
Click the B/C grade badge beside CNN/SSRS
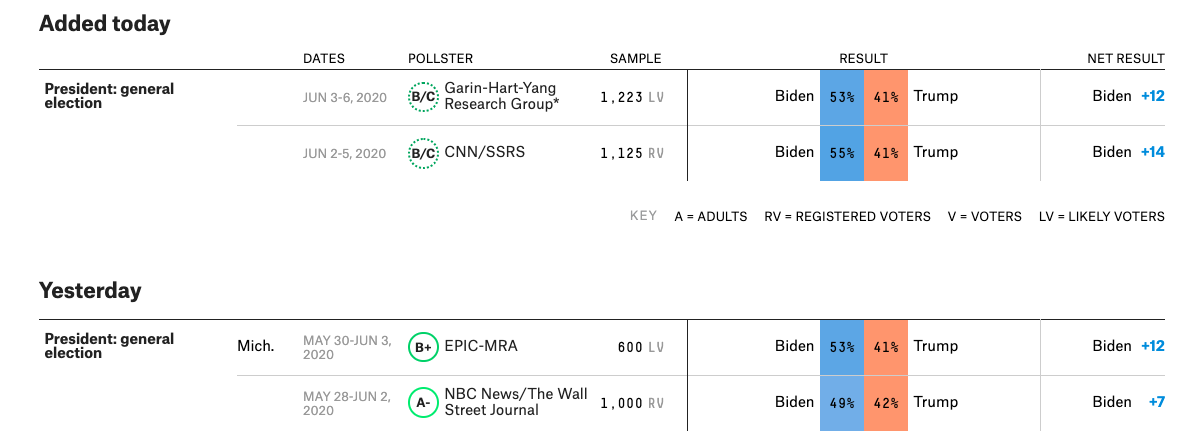coord(424,153)
